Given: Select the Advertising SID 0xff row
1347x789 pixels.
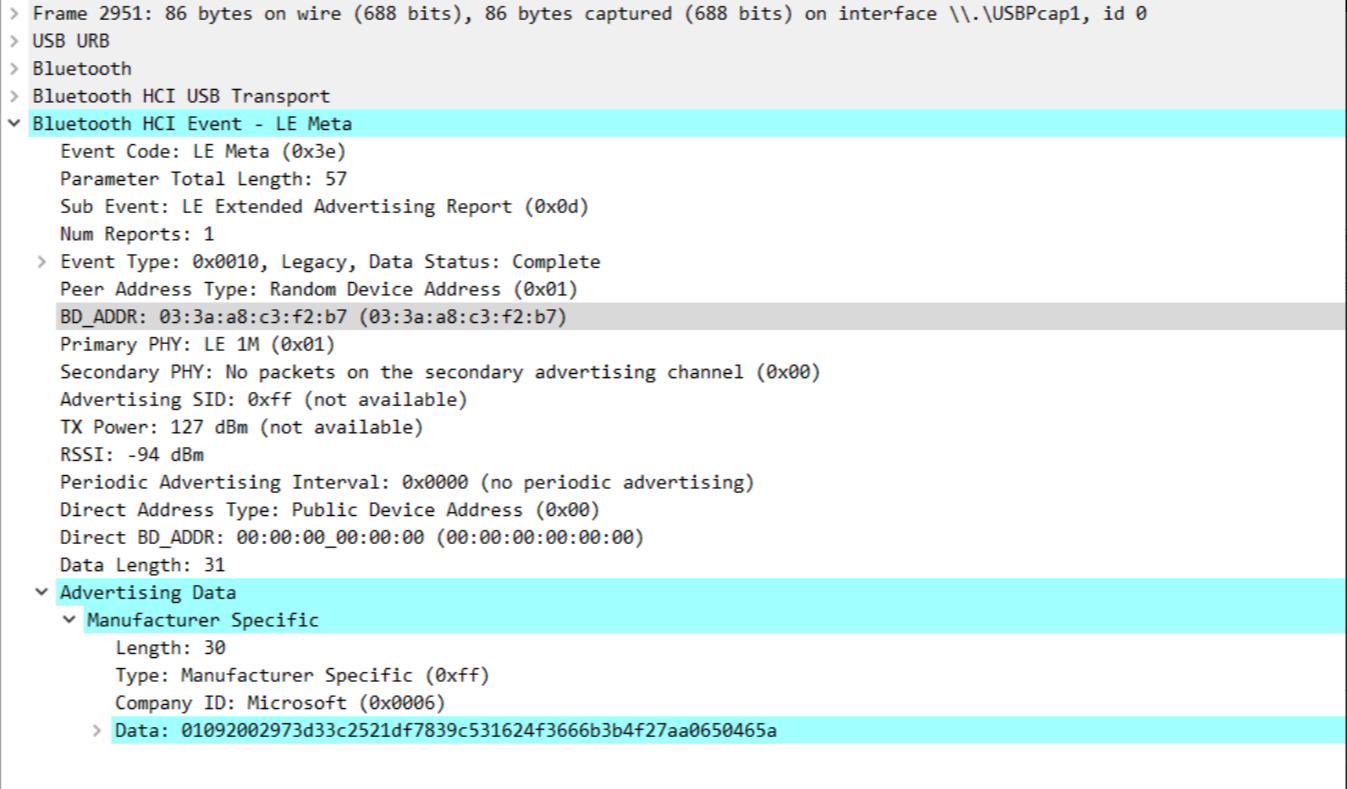Looking at the screenshot, I should click(263, 400).
